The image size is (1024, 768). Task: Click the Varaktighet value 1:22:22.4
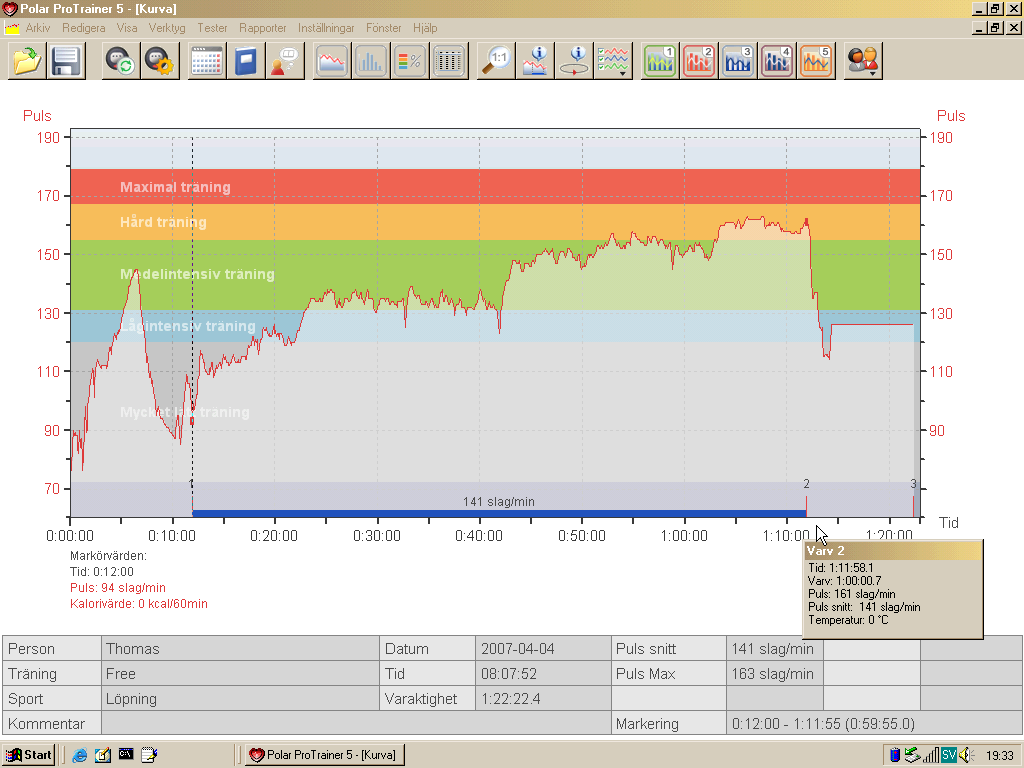543,699
